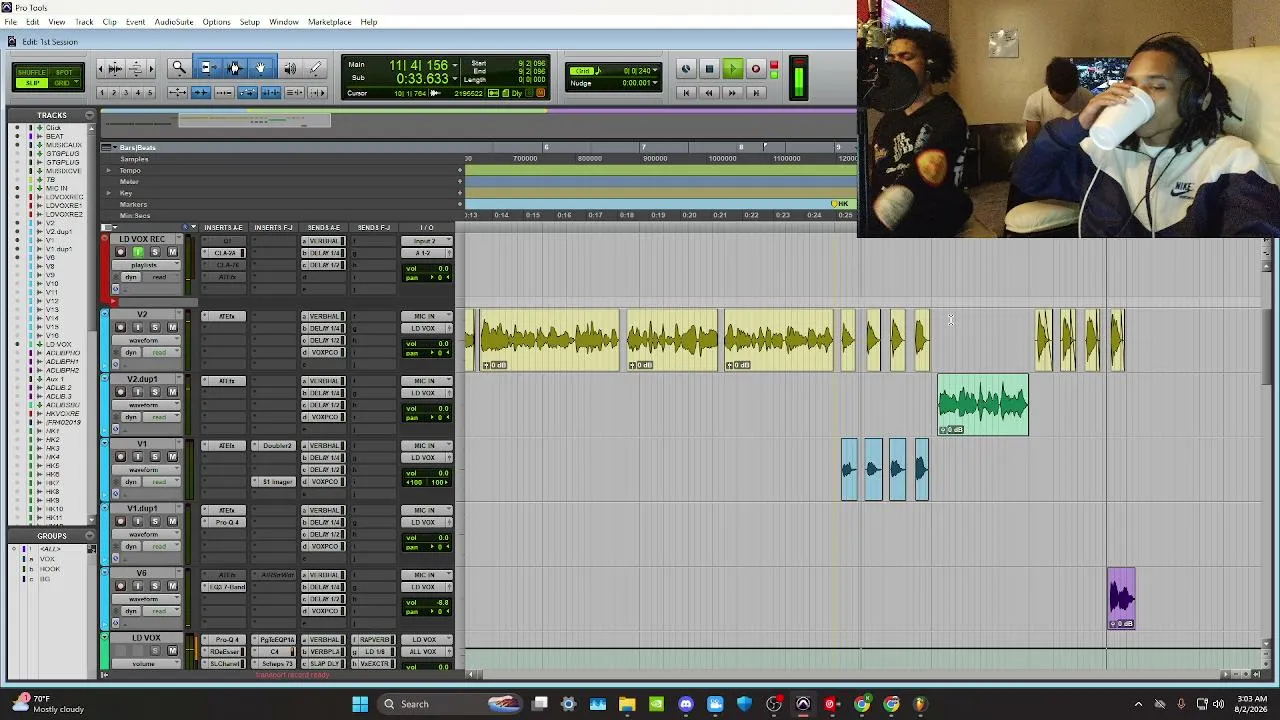The width and height of the screenshot is (1280, 720).
Task: Solo the LD VOX REC track
Action: (155, 252)
